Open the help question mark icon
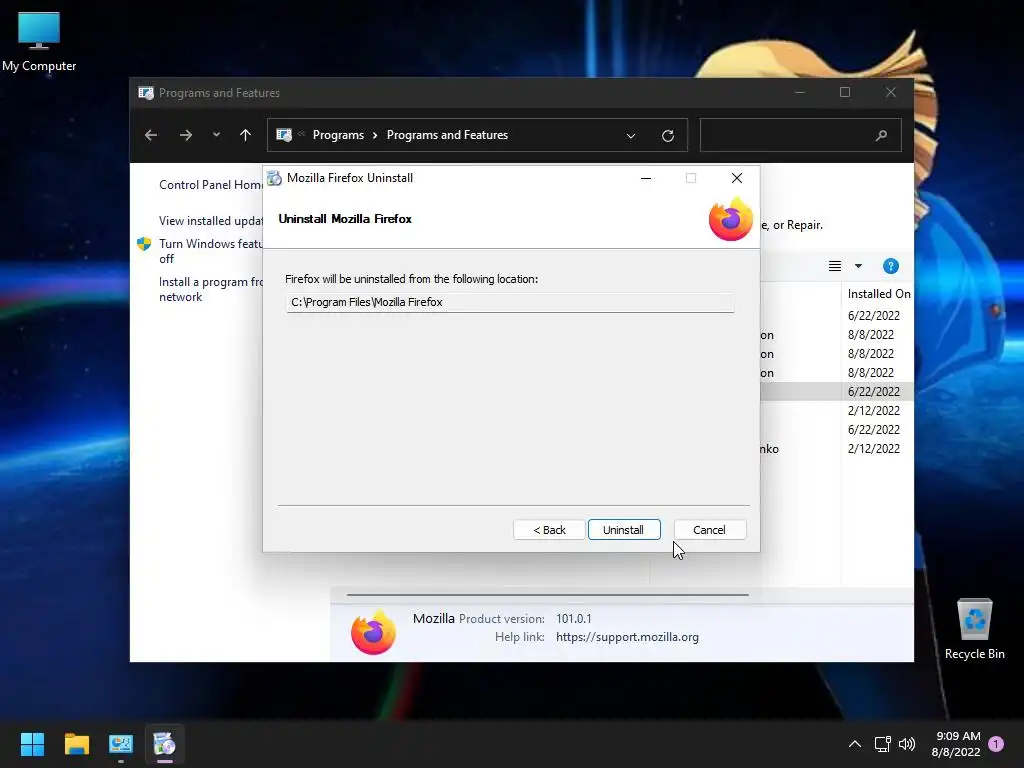Image resolution: width=1024 pixels, height=768 pixels. pos(891,266)
